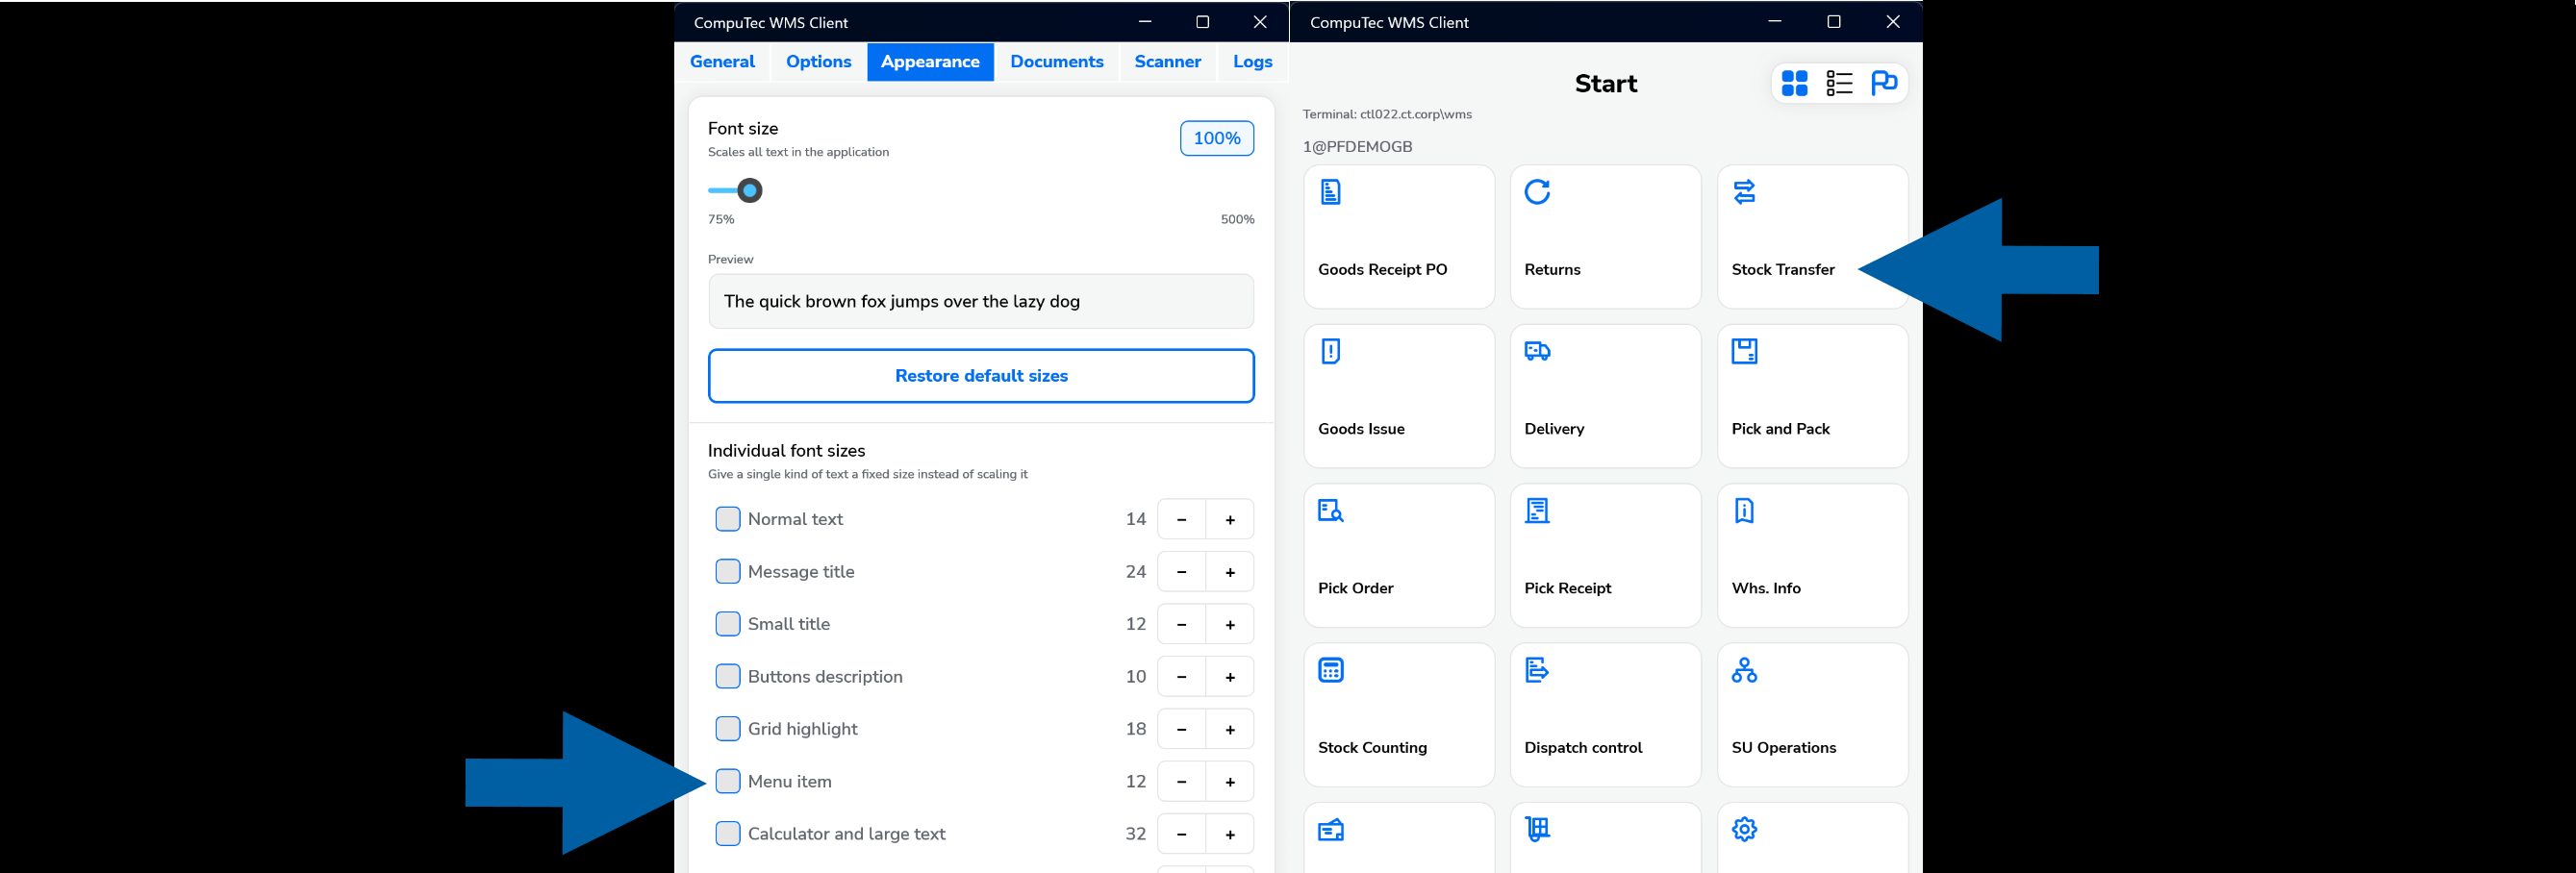This screenshot has width=2576, height=873.
Task: Decrease Small title size with minus
Action: pos(1182,624)
